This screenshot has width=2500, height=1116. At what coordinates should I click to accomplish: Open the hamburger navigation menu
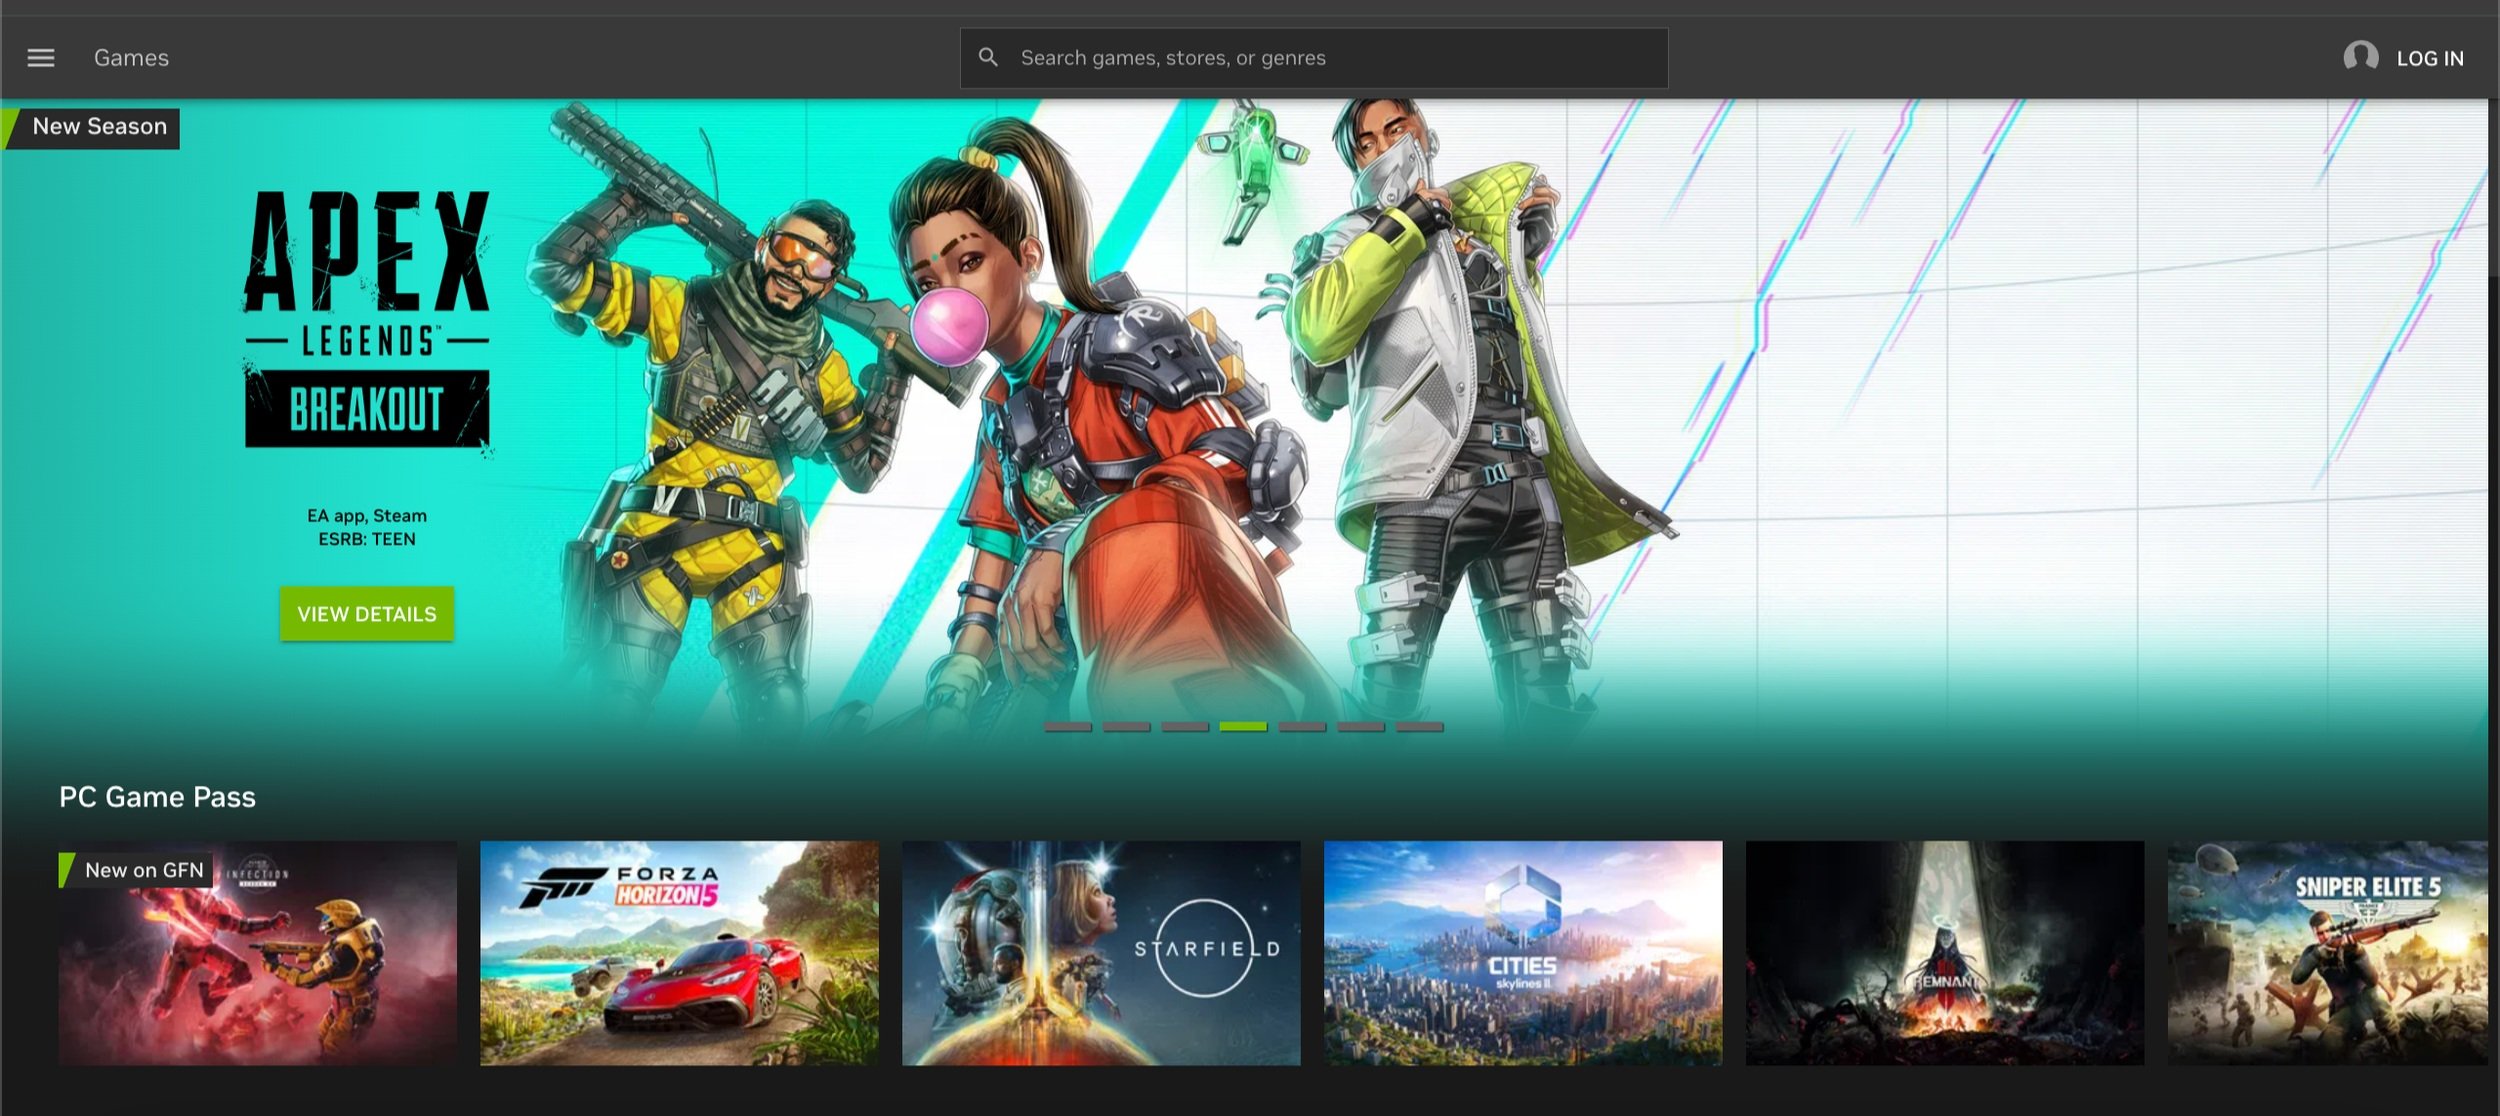point(41,58)
